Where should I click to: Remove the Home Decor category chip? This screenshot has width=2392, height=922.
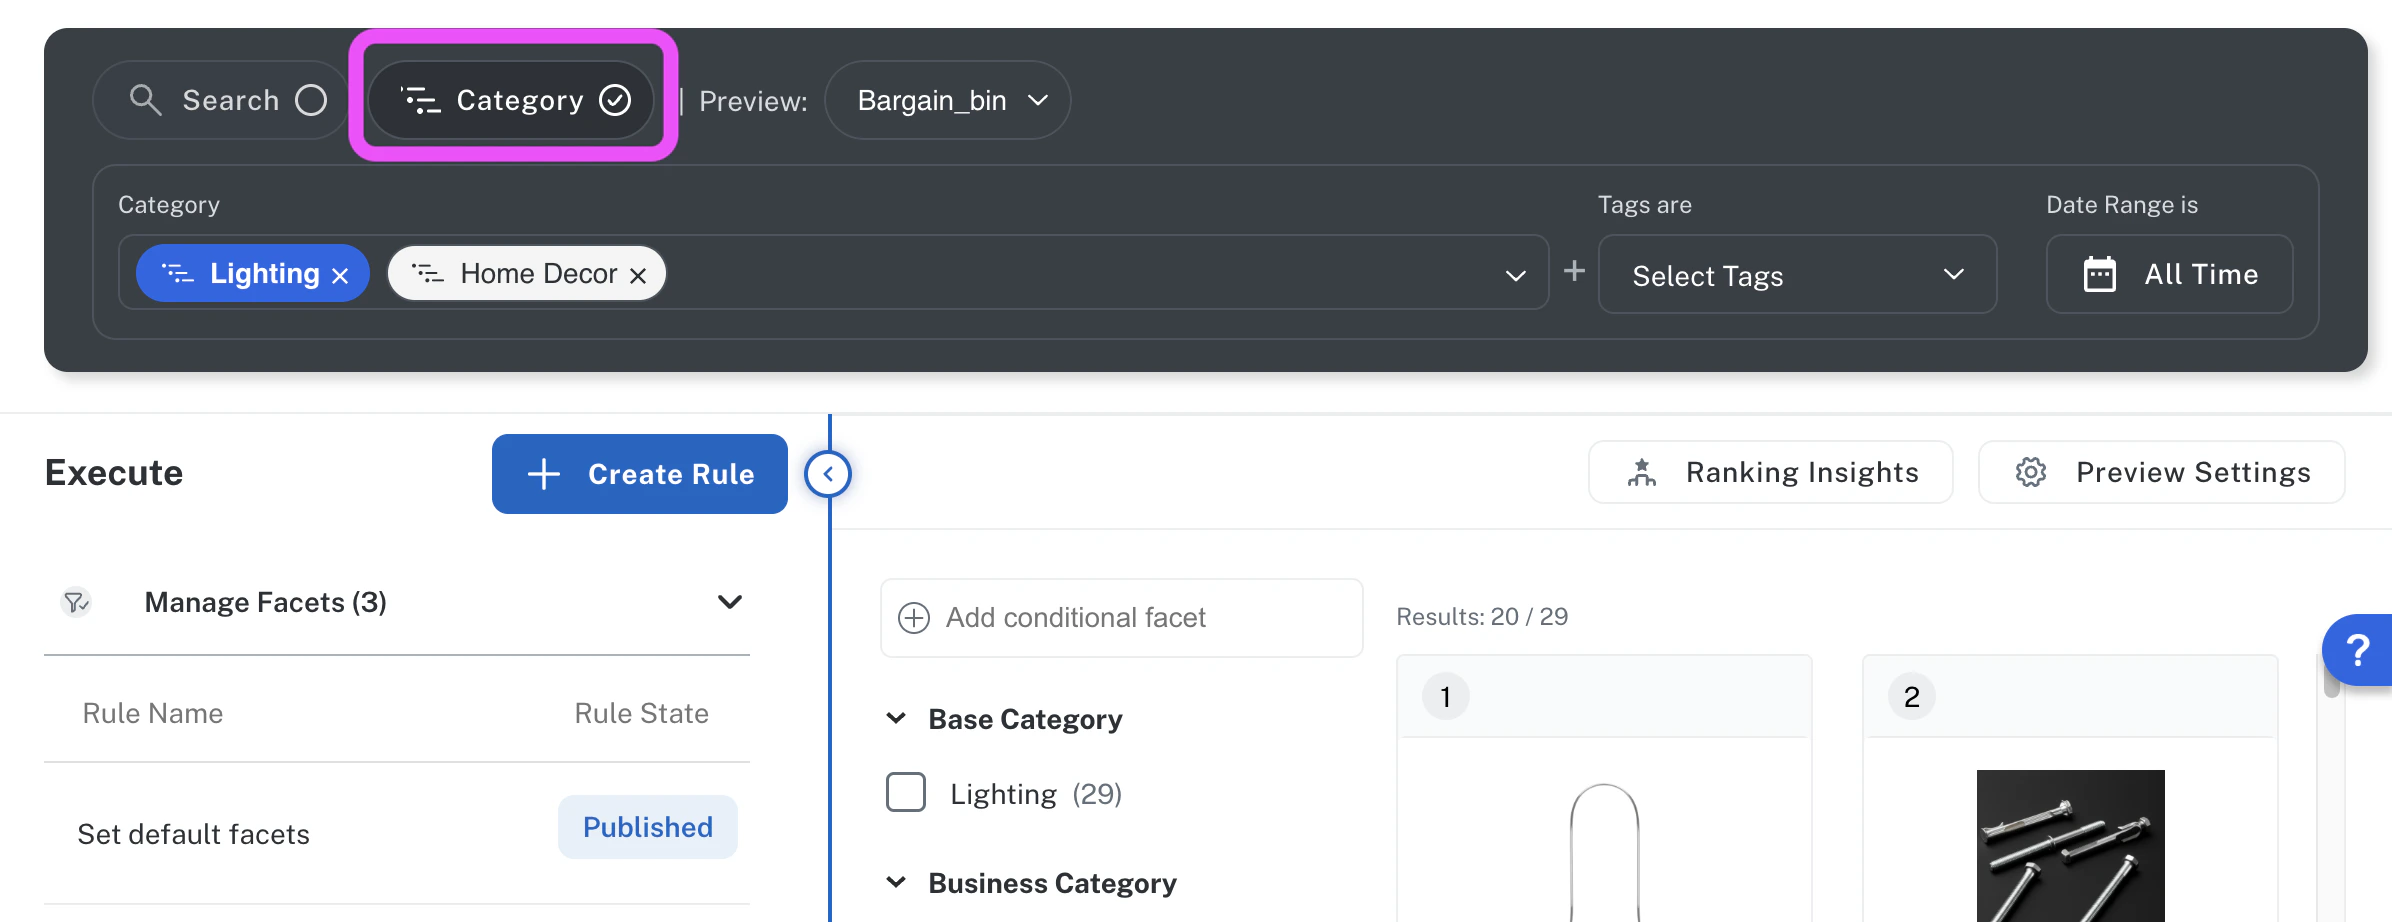pos(639,273)
